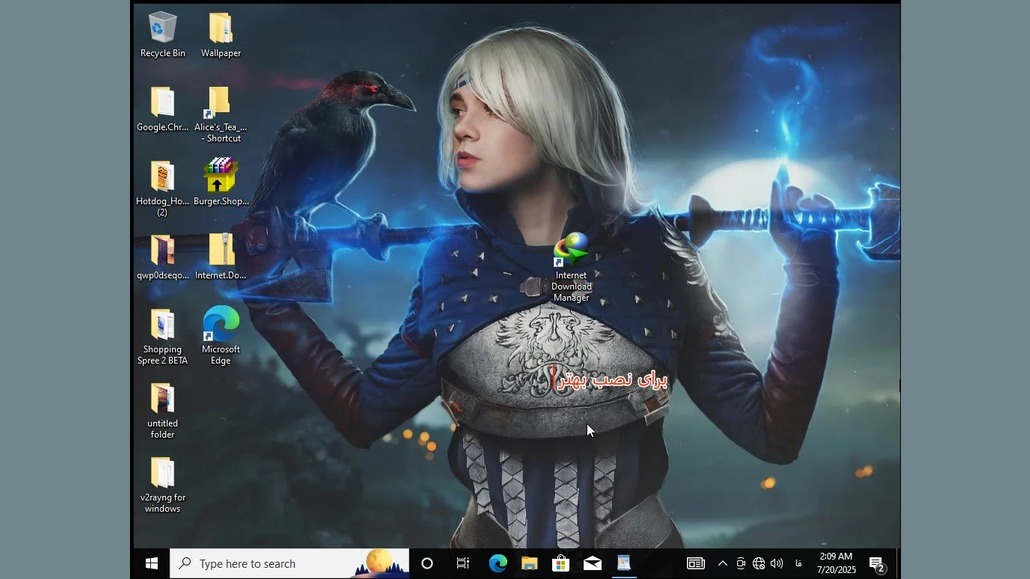Select the v2rayng for windows folder
The image size is (1030, 579).
[x=162, y=485]
